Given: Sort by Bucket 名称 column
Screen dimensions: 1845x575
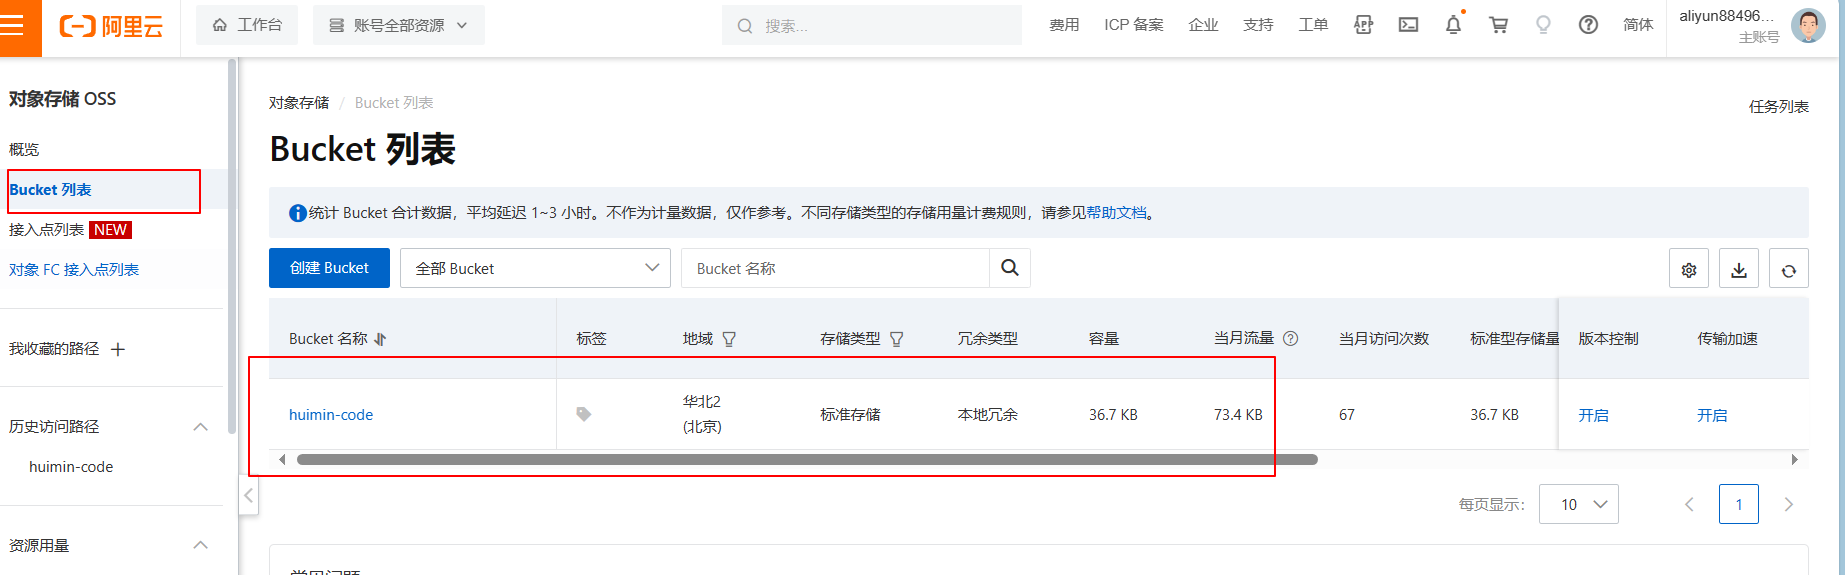Looking at the screenshot, I should coord(380,339).
